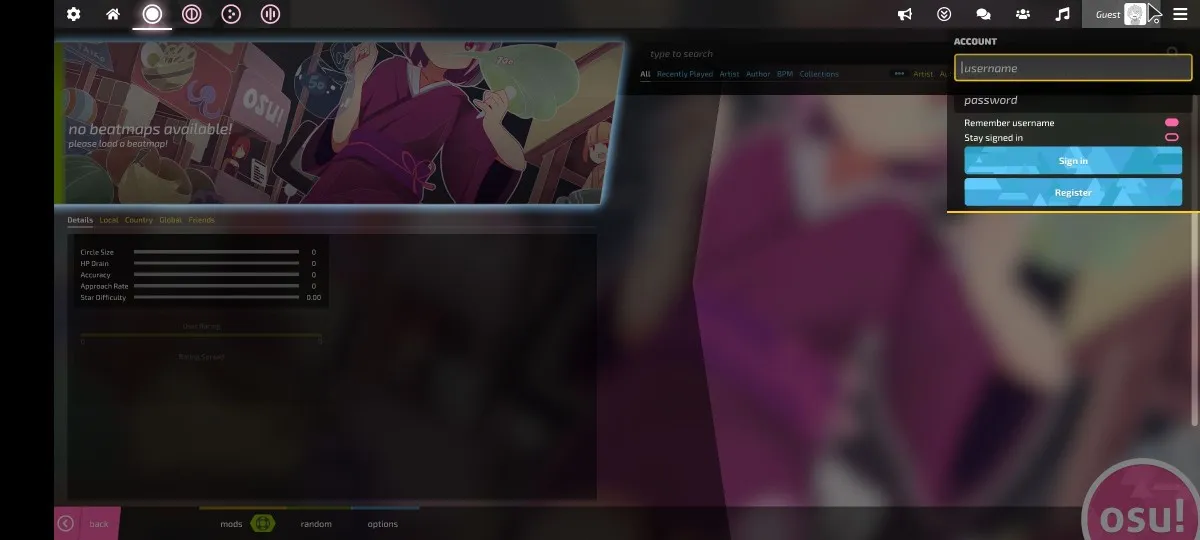Screen dimensions: 1200x540
Task: Click the random footer button
Action: point(316,523)
